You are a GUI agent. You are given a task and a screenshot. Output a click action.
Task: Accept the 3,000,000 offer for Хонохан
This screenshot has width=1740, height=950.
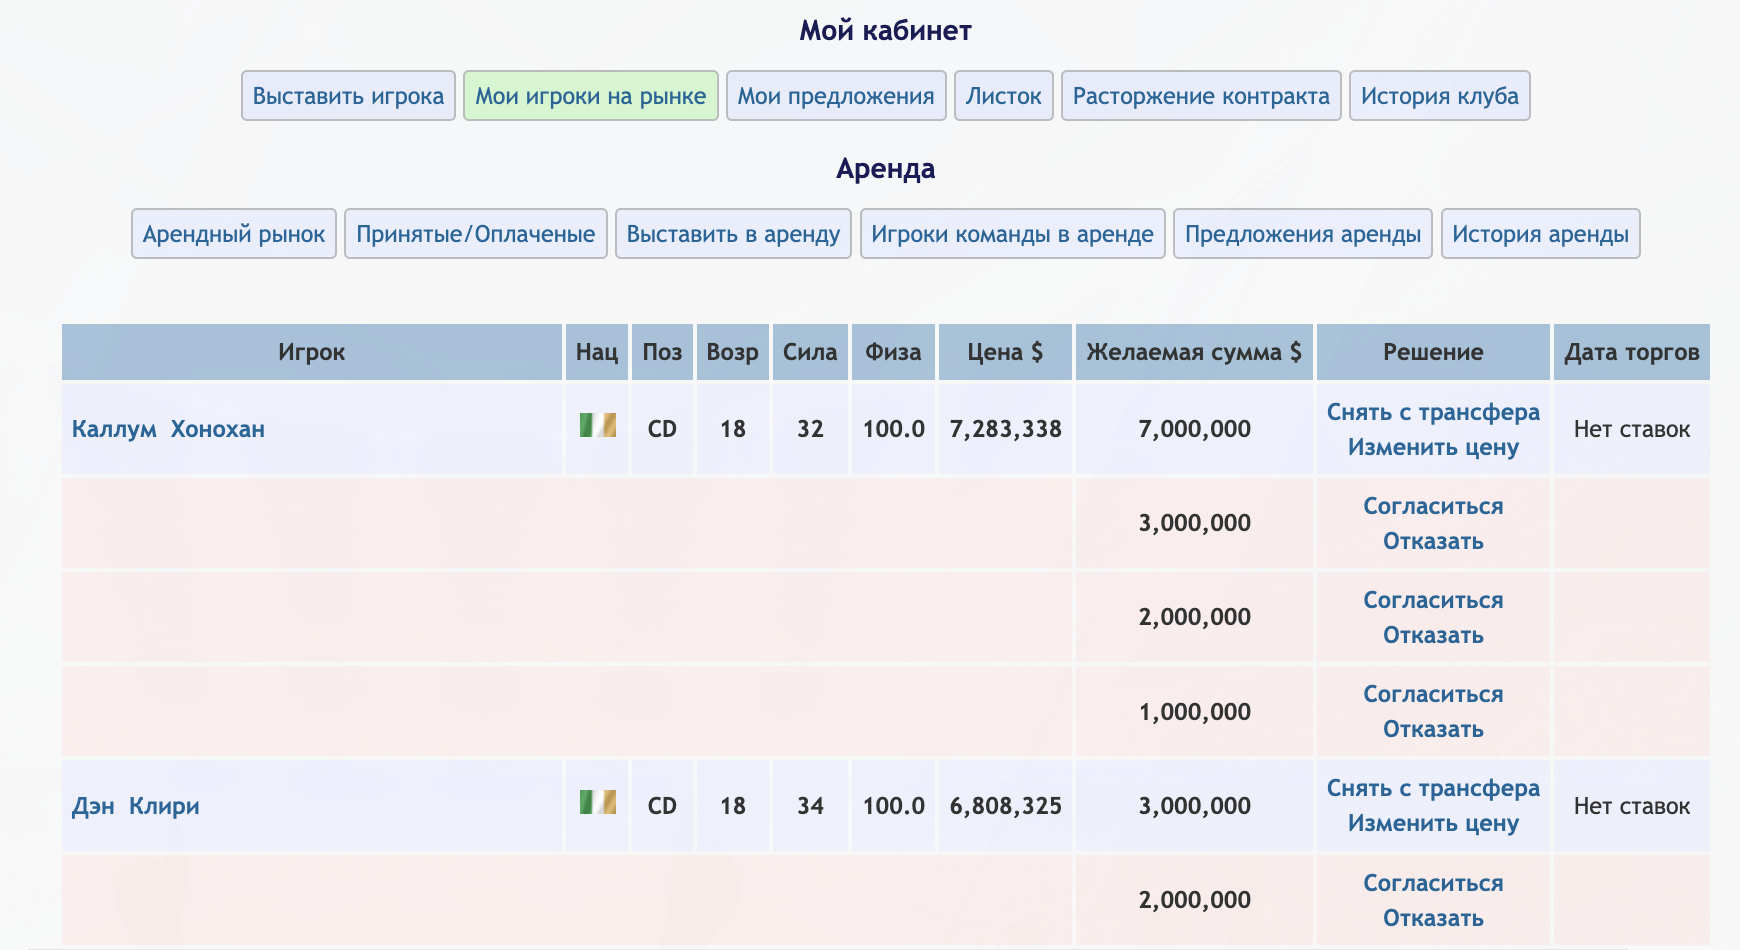[1433, 506]
